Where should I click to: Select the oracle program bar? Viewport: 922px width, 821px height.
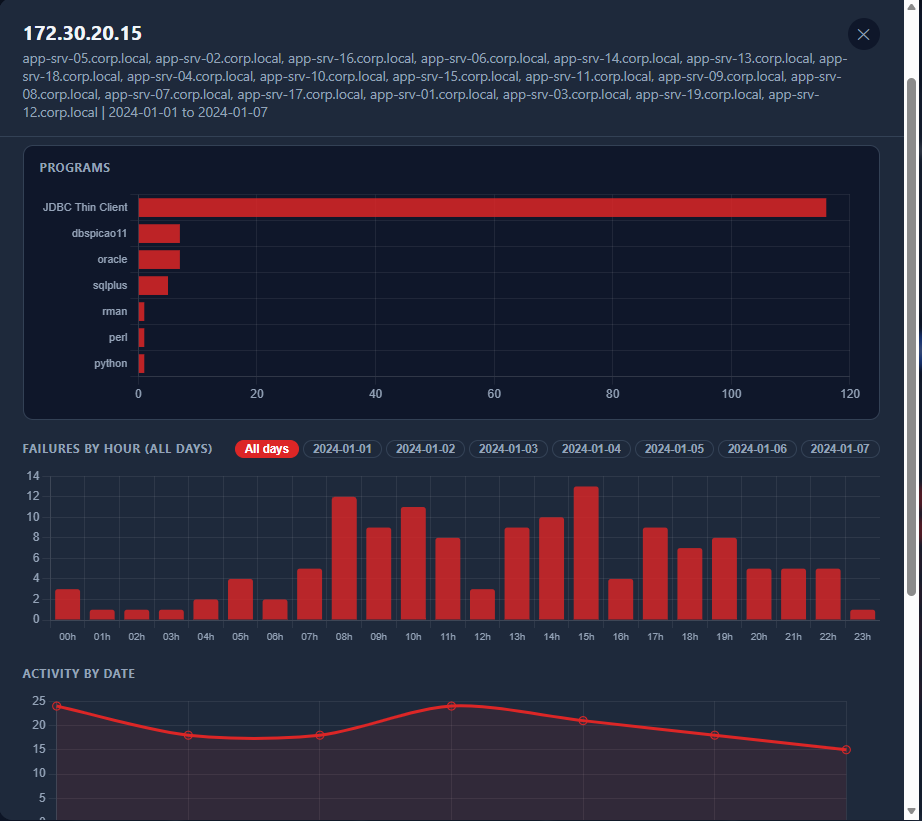159,259
